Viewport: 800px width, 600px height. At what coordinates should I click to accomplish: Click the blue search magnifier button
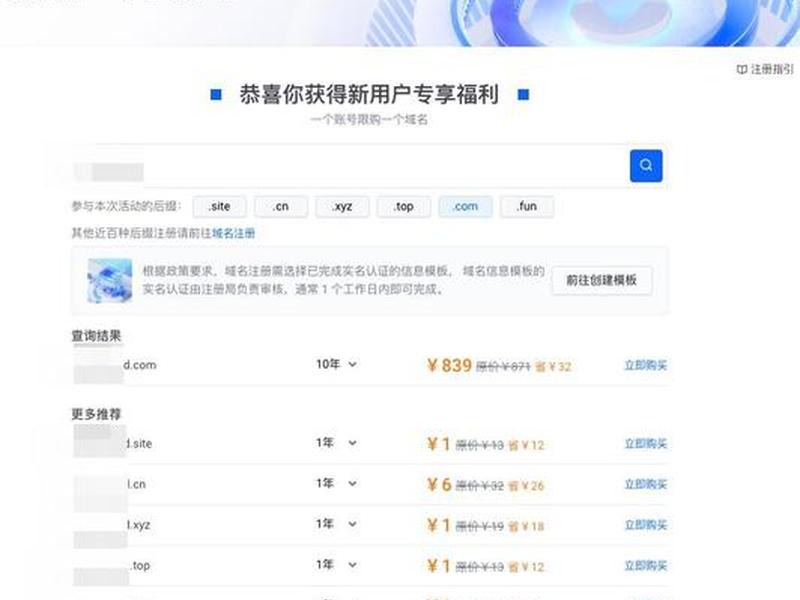pyautogui.click(x=646, y=166)
